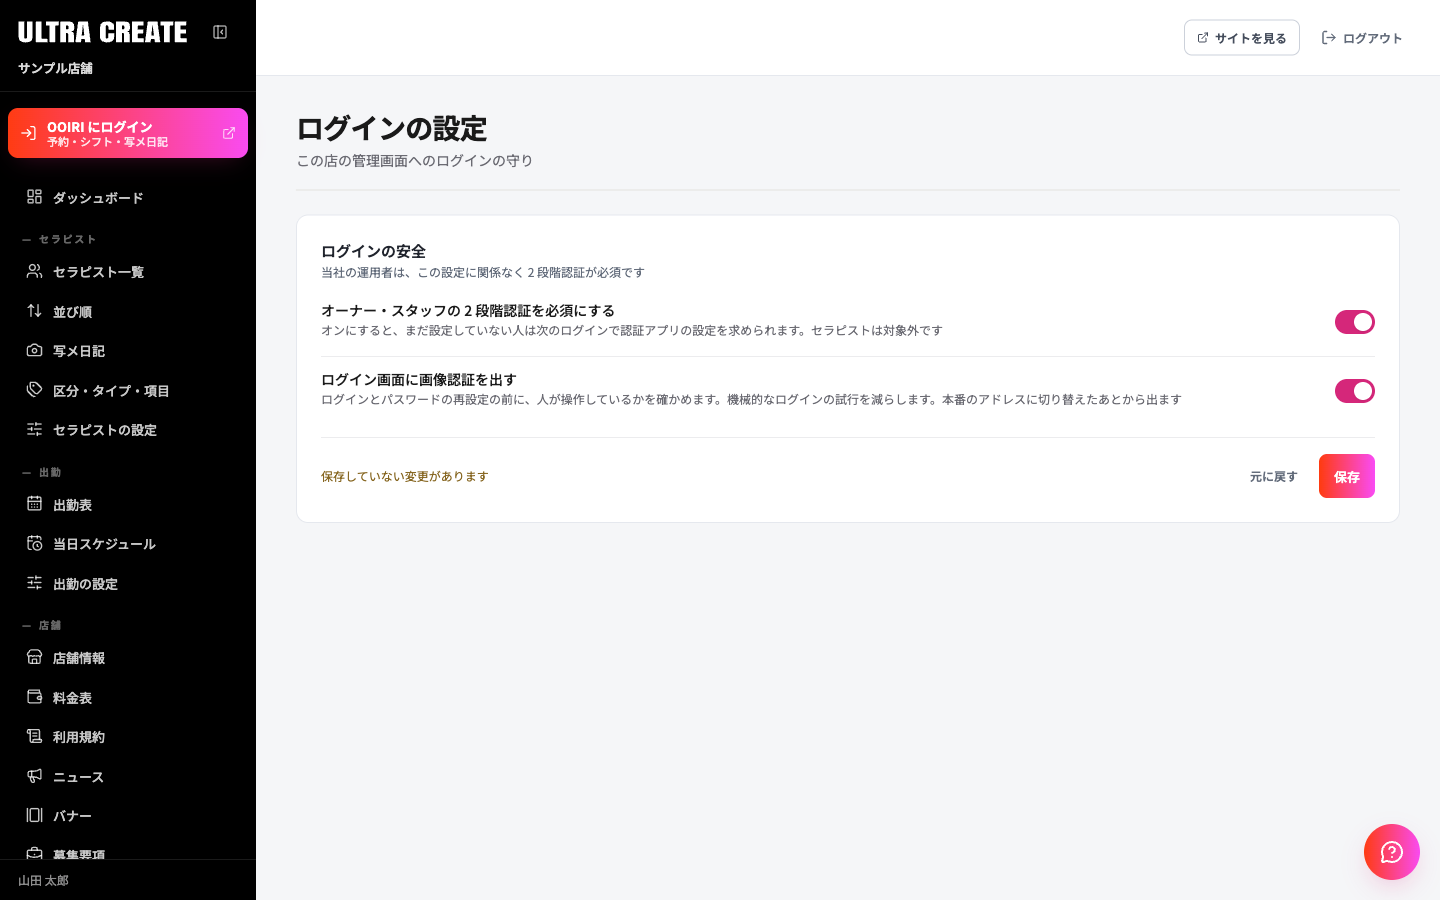Viewport: 1440px width, 900px height.
Task: Toggle the ログイン画面に画像認証 switch
Action: (1355, 391)
